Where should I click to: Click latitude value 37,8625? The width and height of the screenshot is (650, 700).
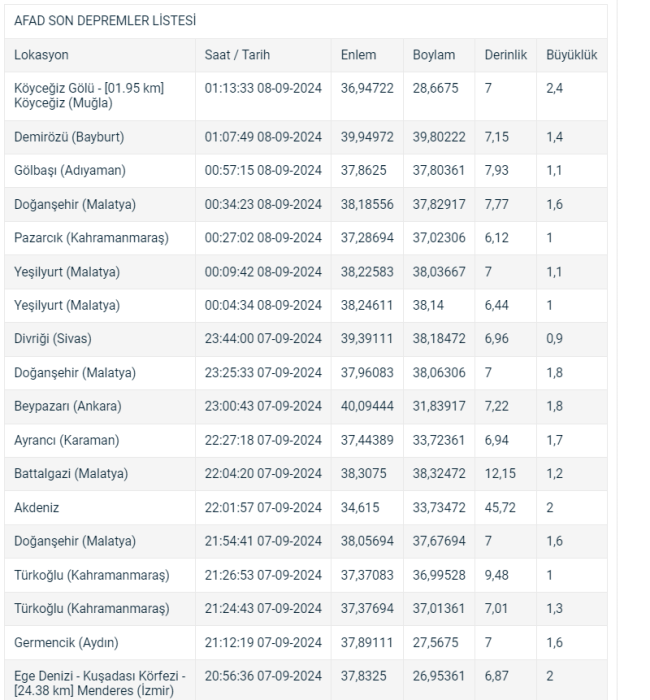point(363,170)
